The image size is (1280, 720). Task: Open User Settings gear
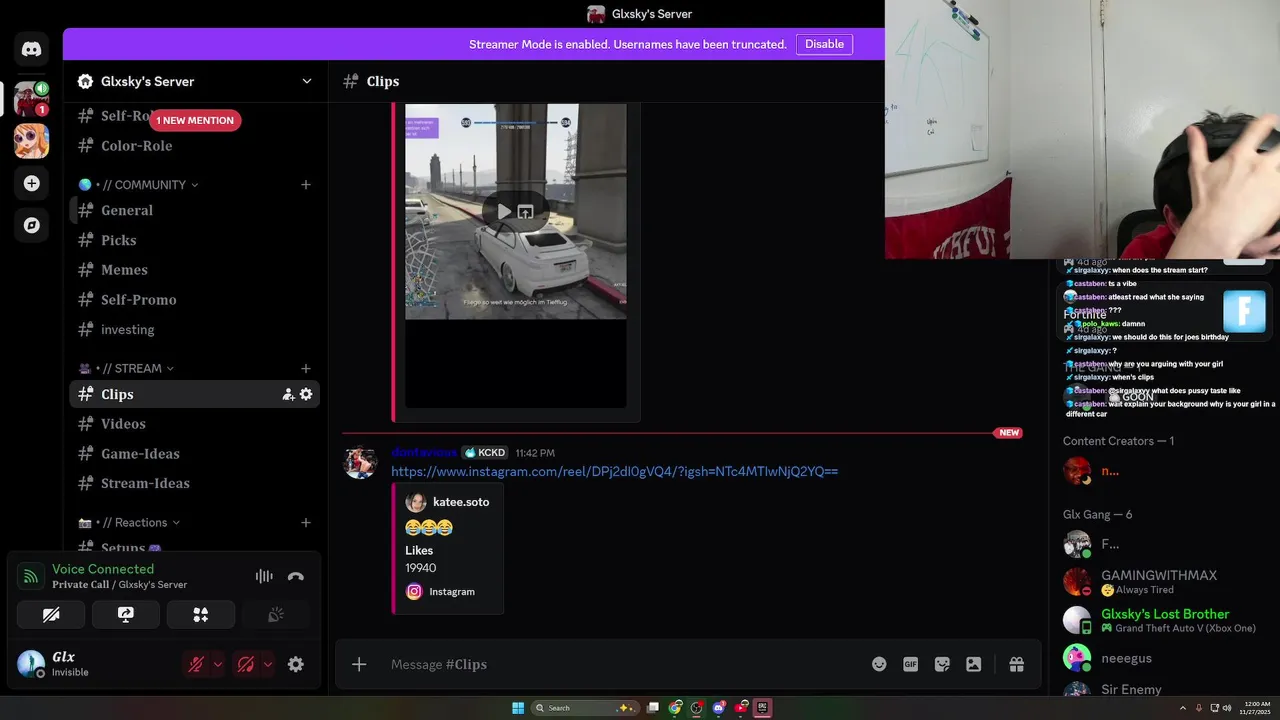point(296,664)
